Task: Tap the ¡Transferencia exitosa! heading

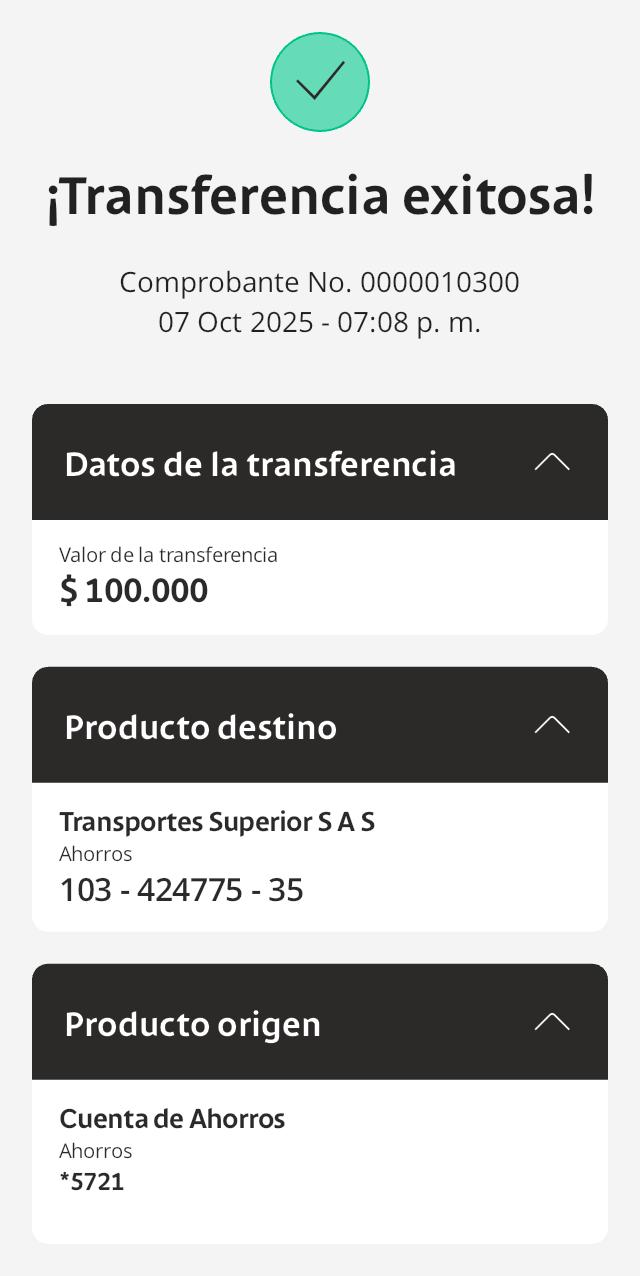Action: 320,196
